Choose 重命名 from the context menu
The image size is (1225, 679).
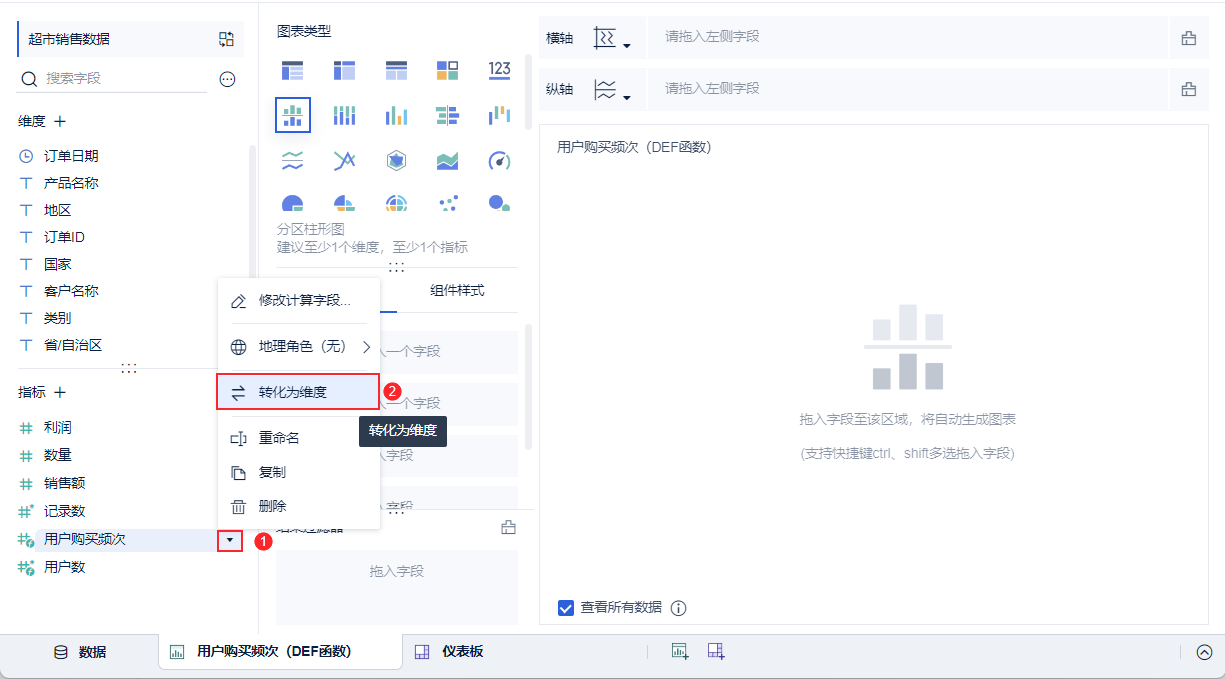(x=299, y=438)
